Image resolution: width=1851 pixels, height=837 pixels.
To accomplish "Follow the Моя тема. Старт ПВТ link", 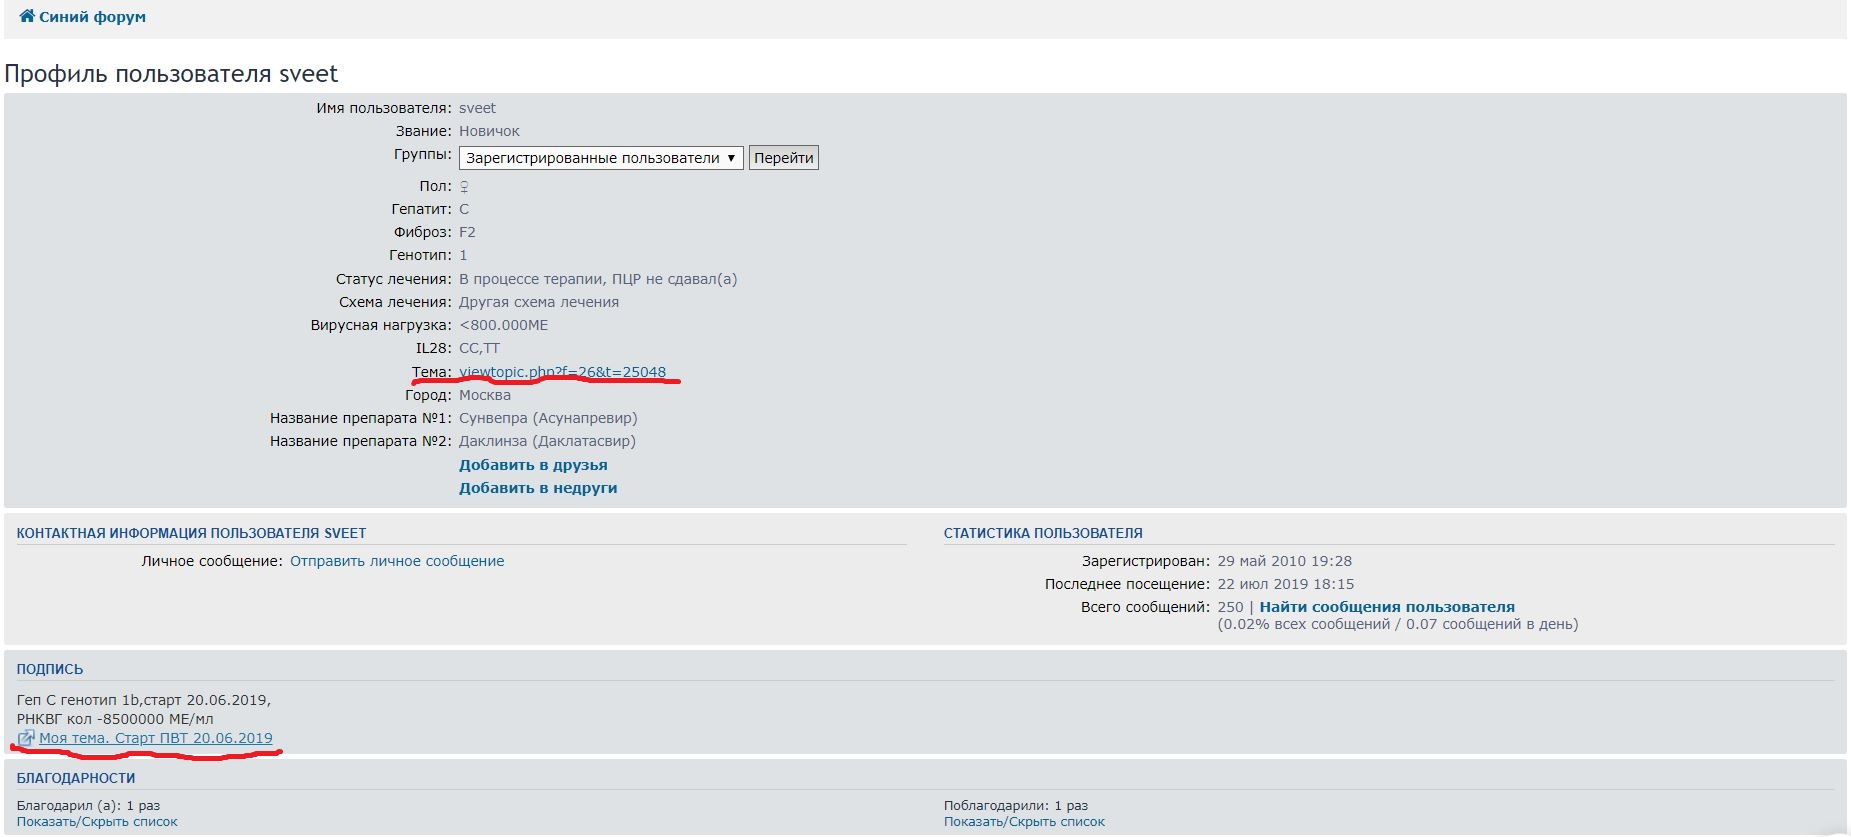I will (155, 738).
